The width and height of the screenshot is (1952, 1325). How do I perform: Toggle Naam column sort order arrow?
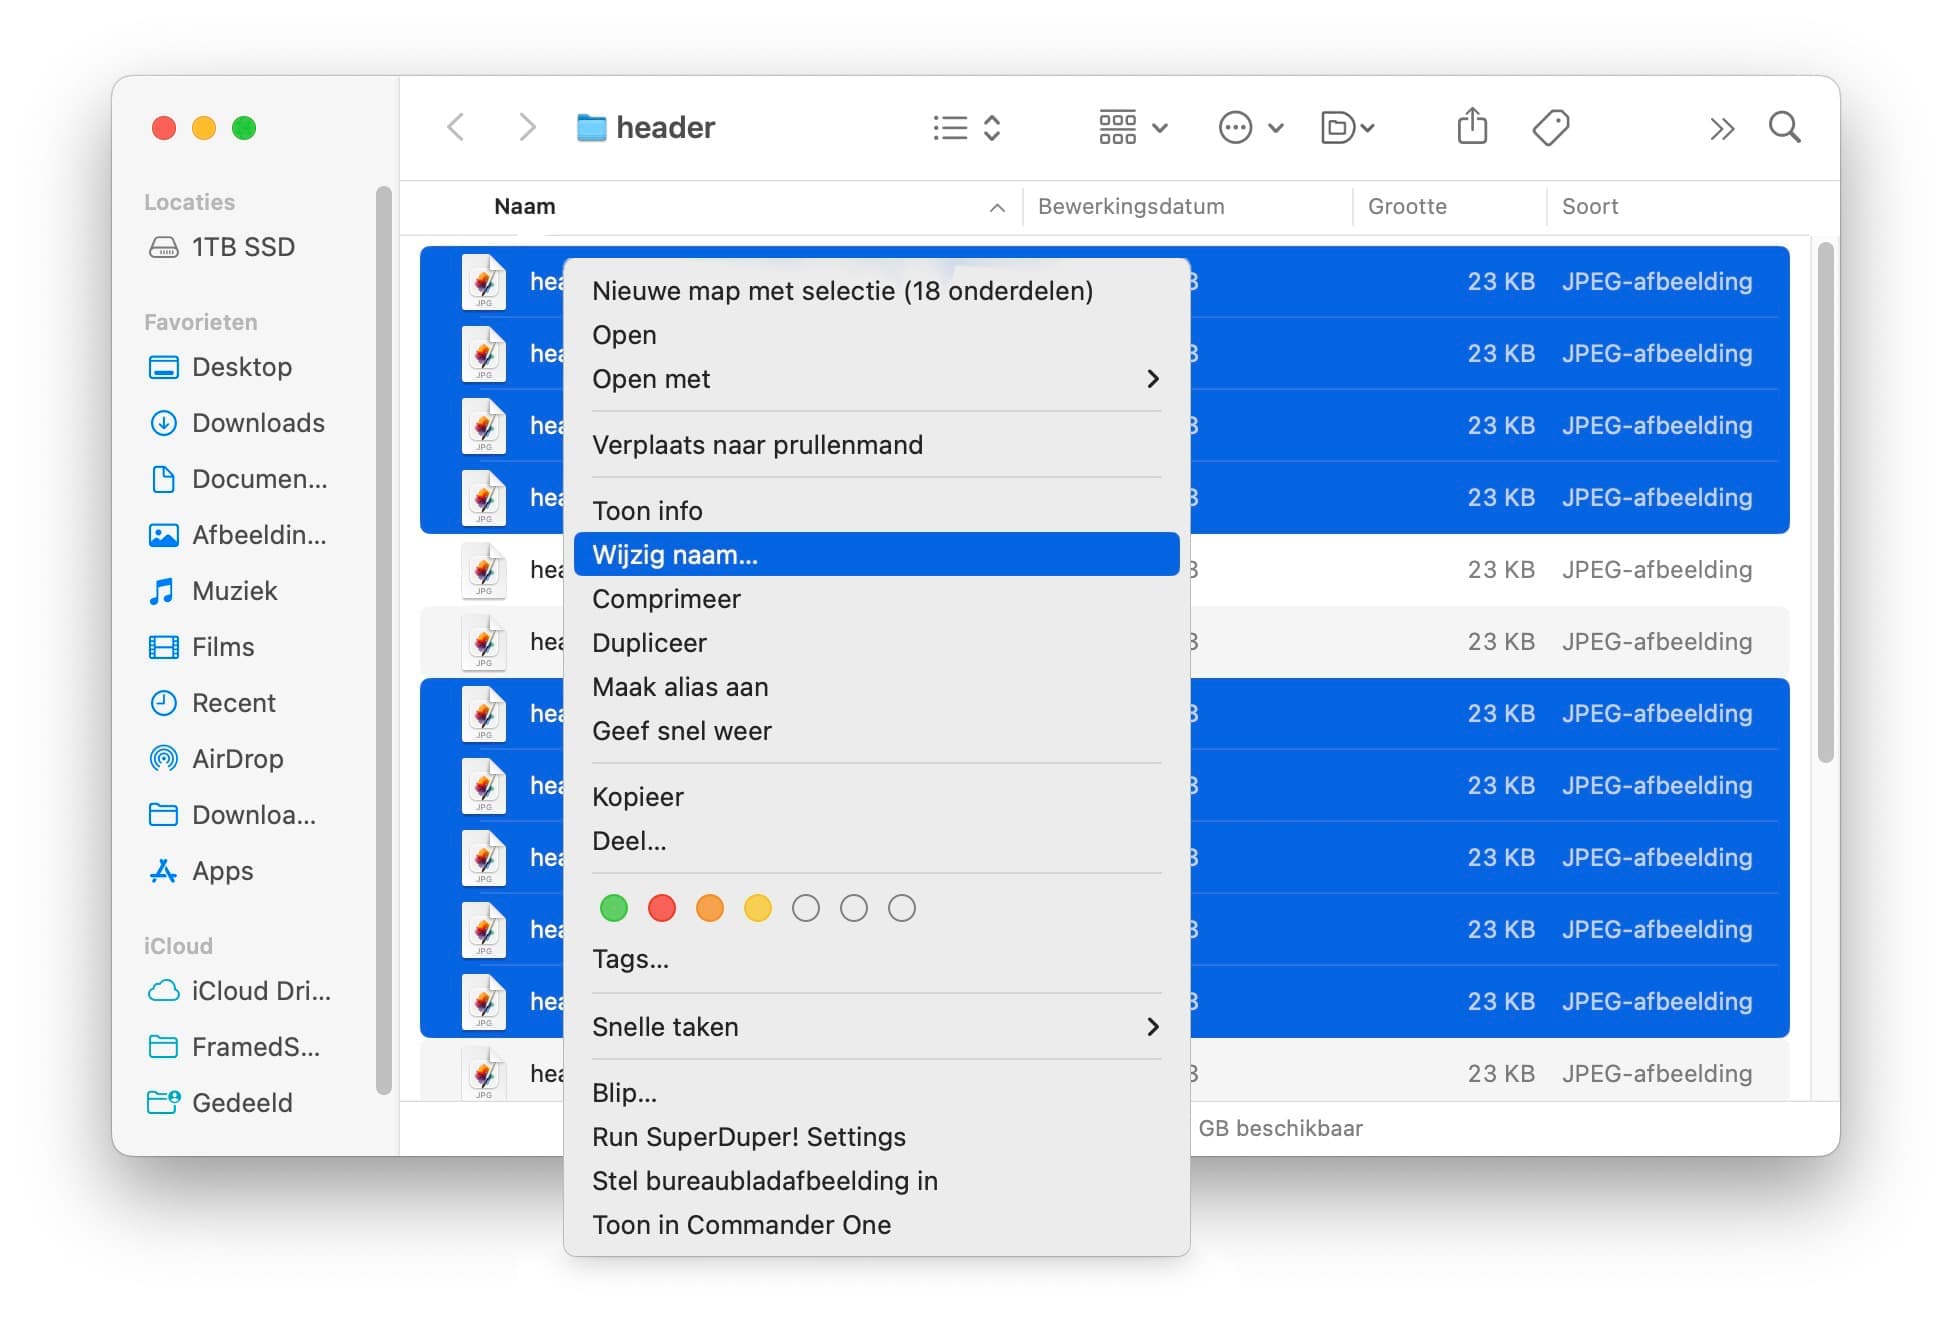click(997, 207)
